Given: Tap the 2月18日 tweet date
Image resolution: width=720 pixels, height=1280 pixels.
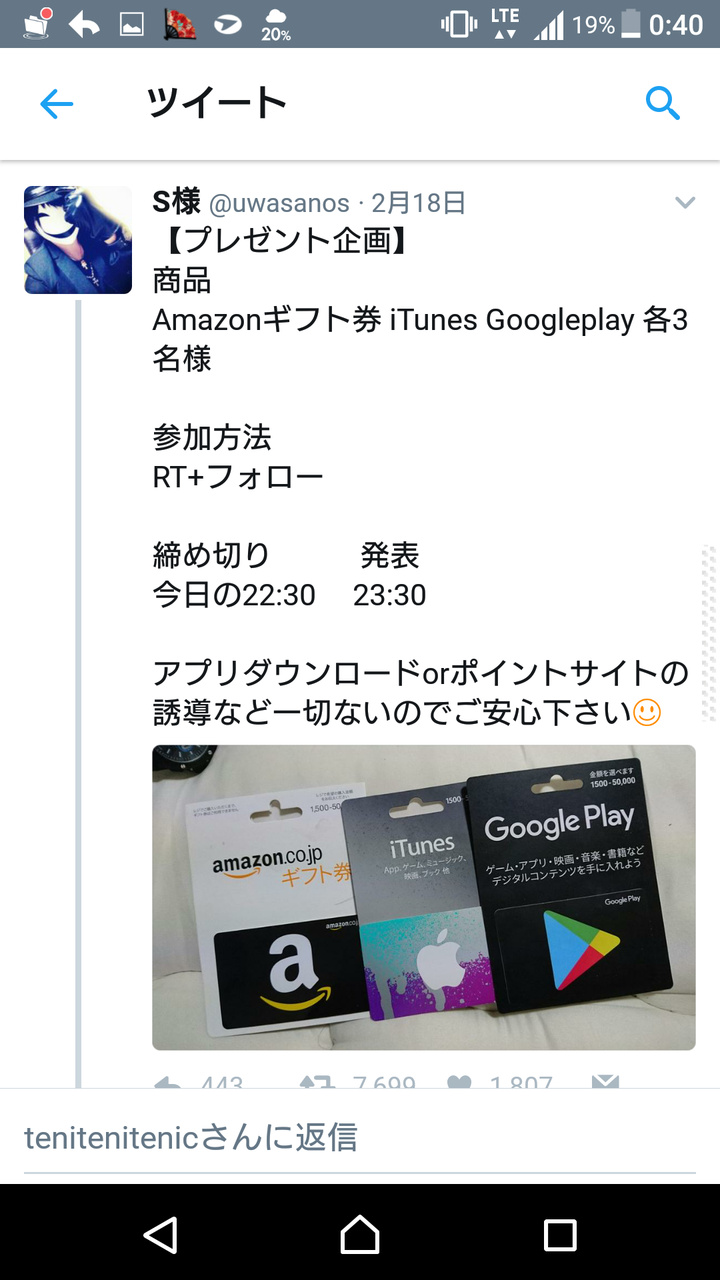Looking at the screenshot, I should 419,203.
